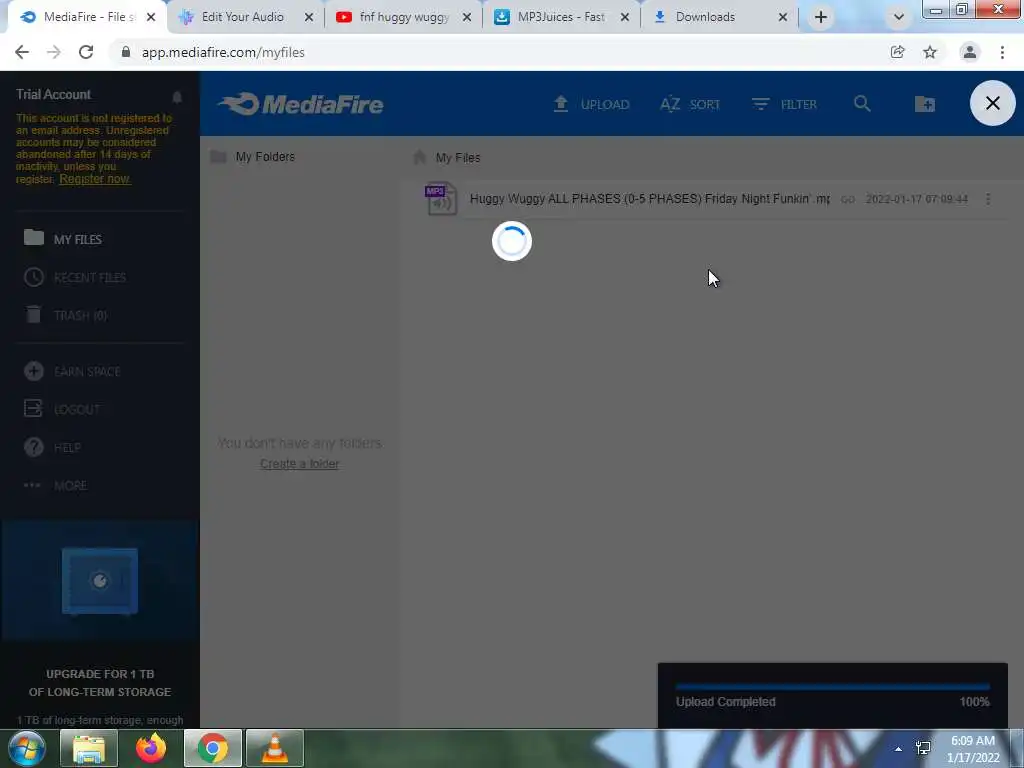Expand the More sidebar item

pos(55,486)
